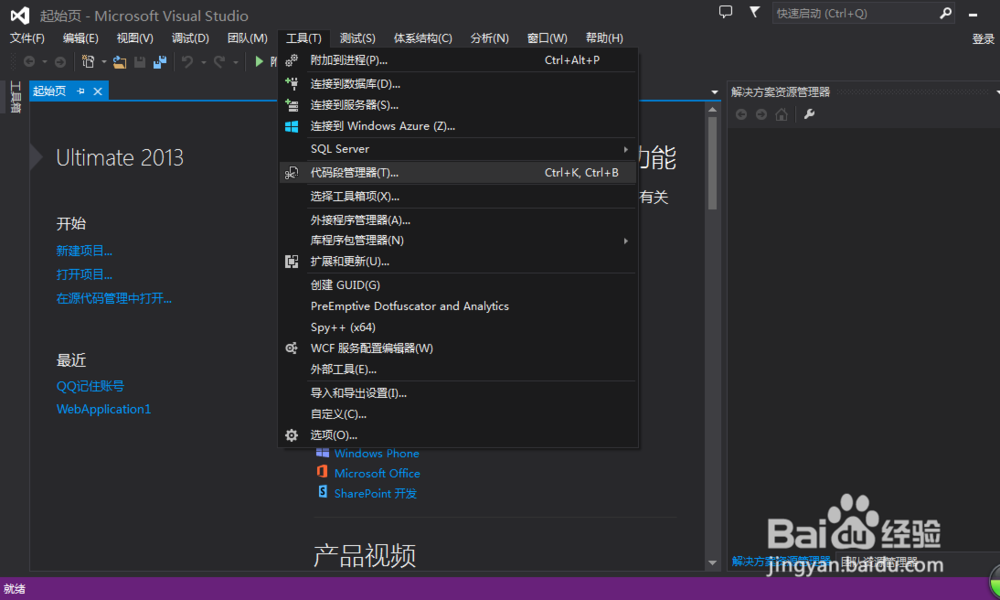Click the Microsoft Office icon
The image size is (1000, 600).
[323, 472]
